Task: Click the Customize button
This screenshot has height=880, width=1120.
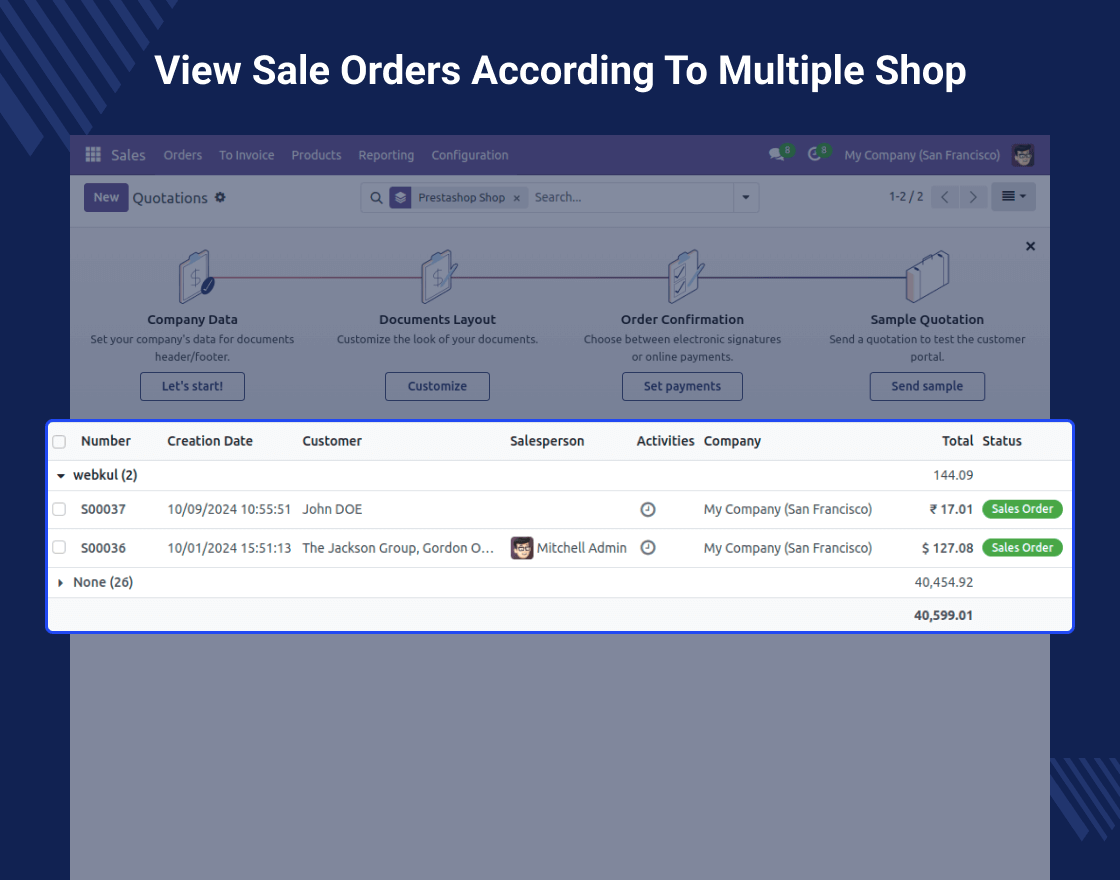Action: point(437,386)
